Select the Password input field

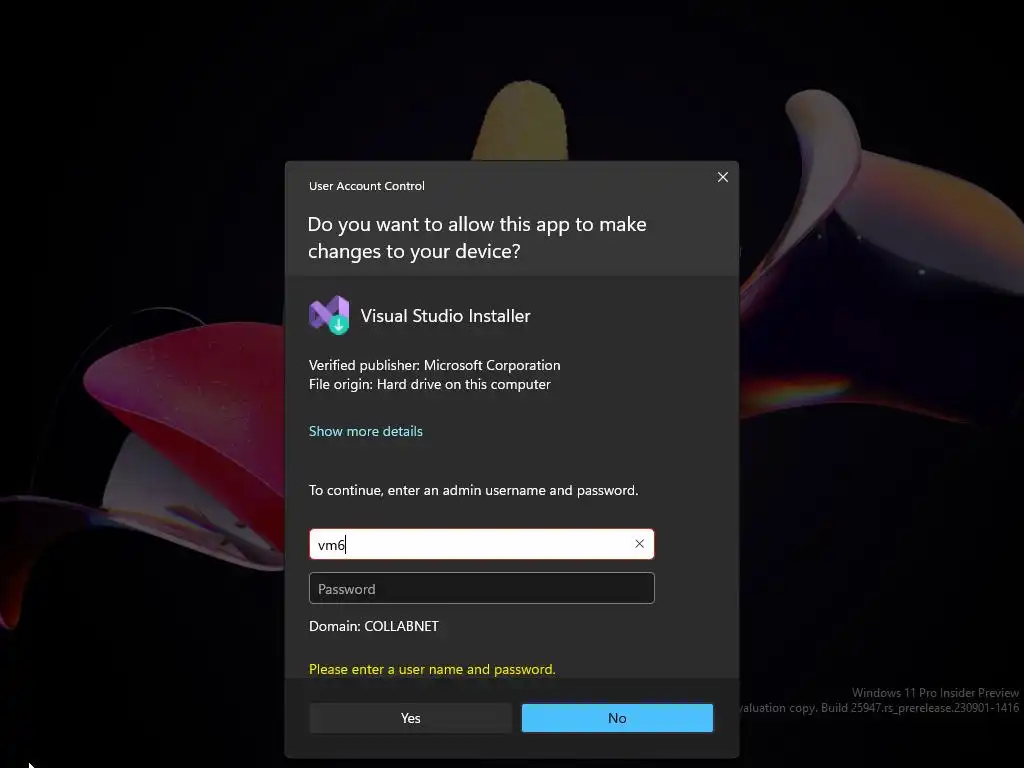[481, 588]
